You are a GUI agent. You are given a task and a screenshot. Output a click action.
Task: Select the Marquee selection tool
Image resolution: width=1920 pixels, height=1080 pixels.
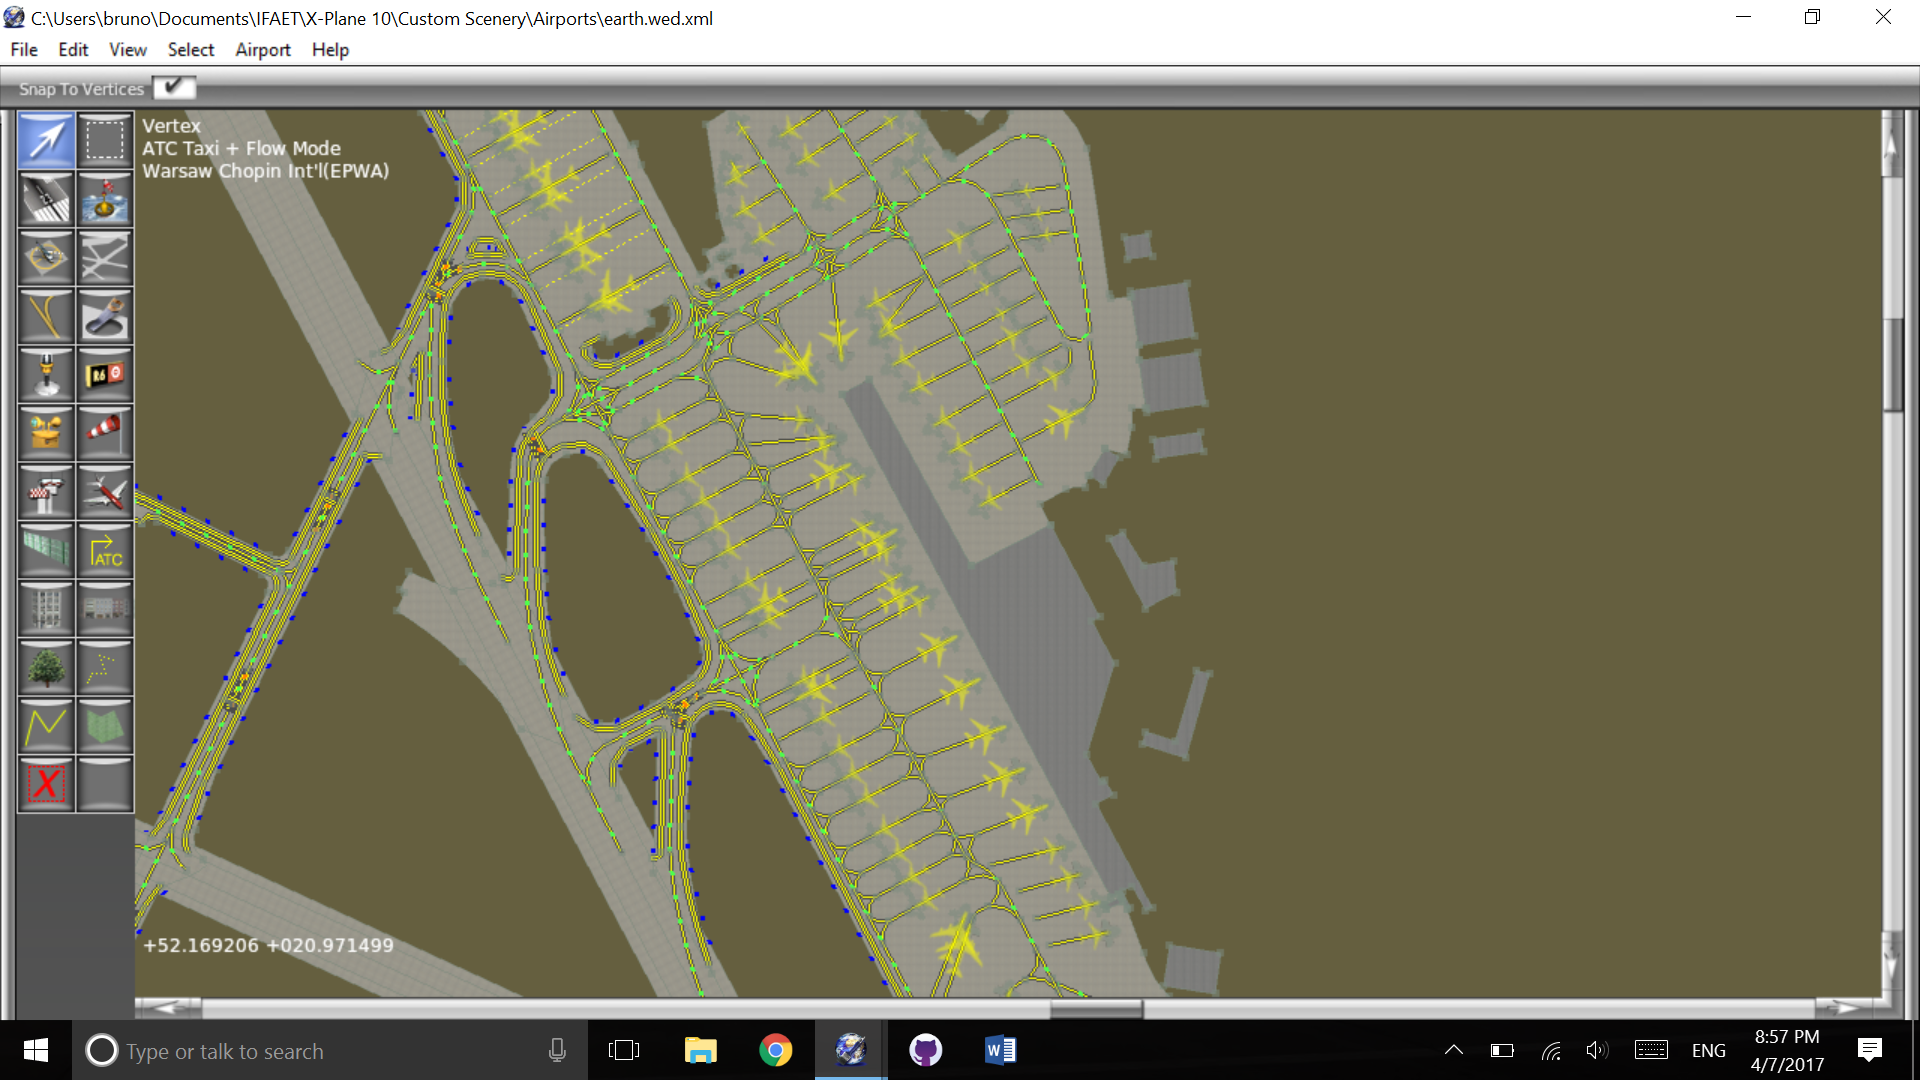tap(105, 140)
